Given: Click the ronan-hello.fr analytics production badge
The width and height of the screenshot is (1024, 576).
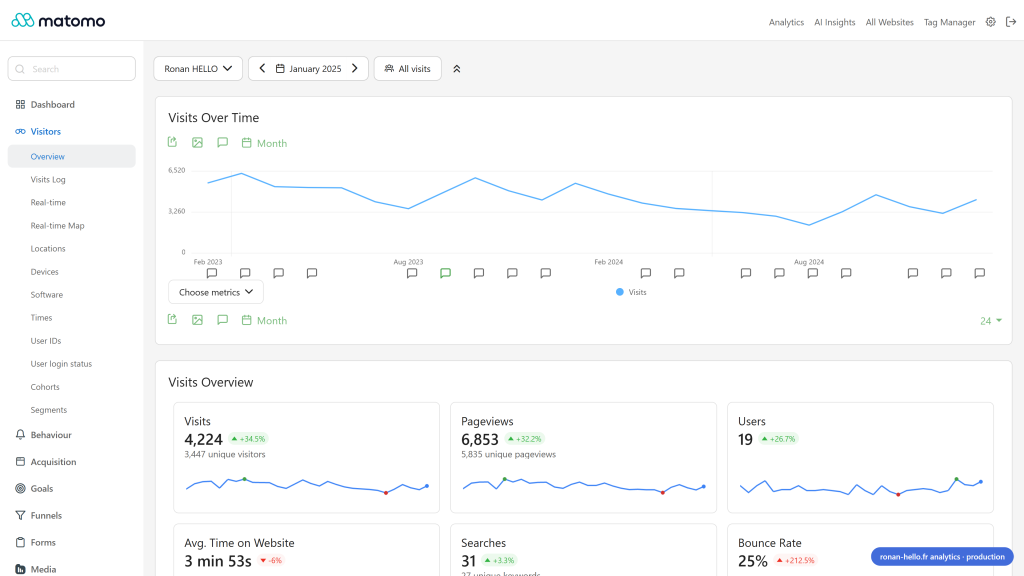Looking at the screenshot, I should pos(942,556).
